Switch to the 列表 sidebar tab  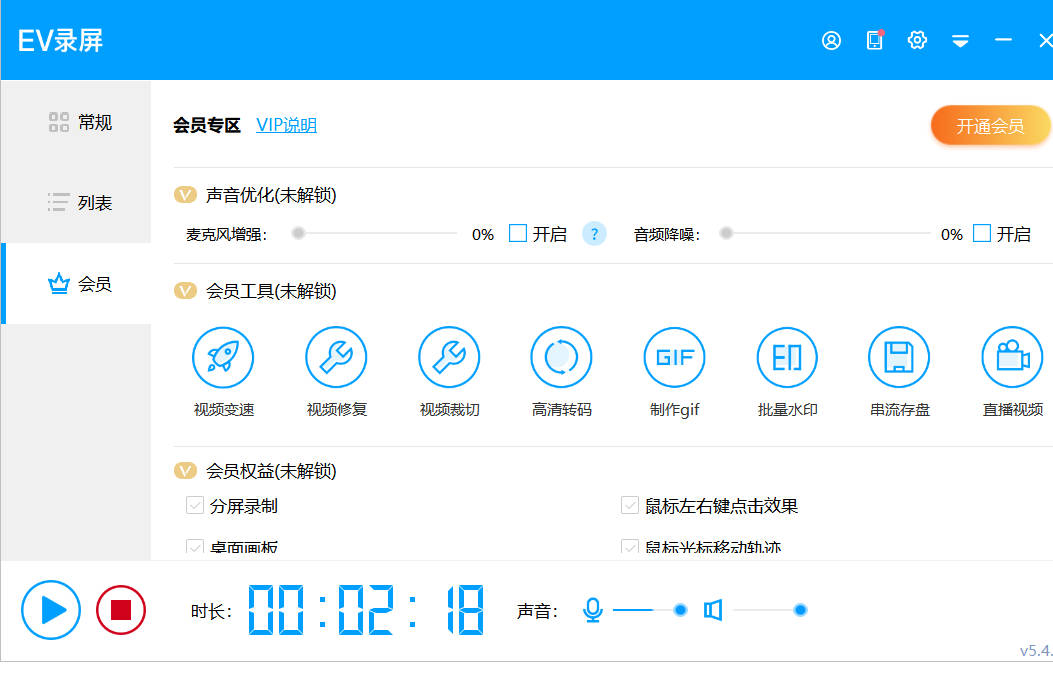click(80, 203)
